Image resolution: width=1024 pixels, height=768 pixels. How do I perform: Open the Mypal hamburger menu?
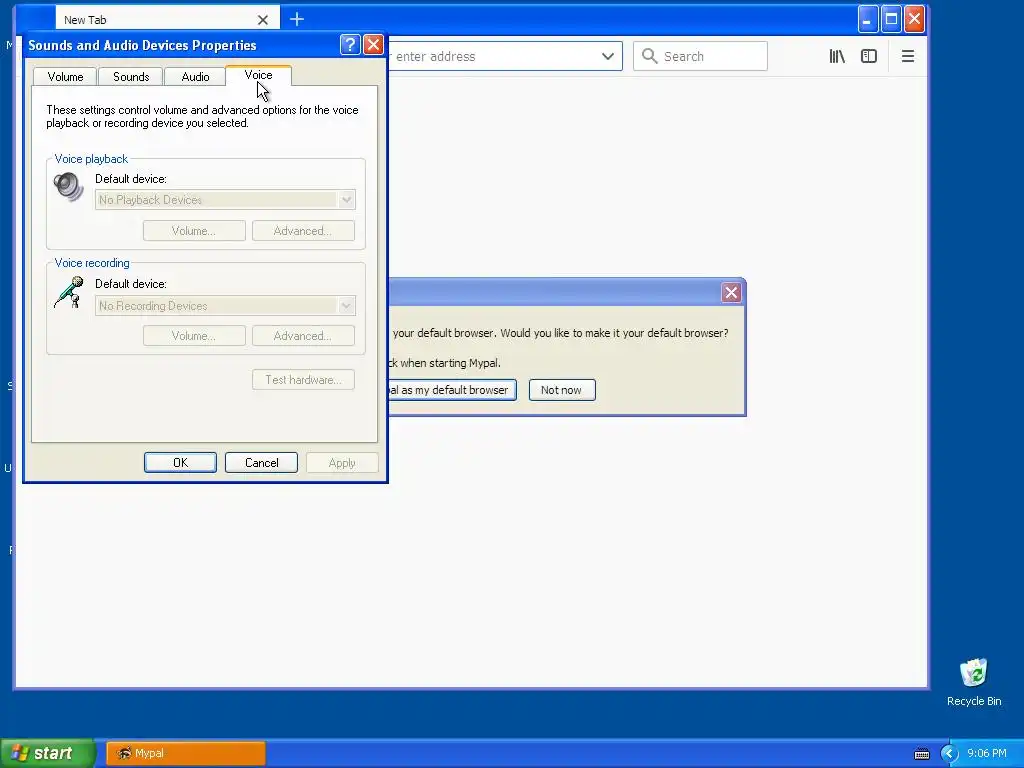click(x=907, y=56)
